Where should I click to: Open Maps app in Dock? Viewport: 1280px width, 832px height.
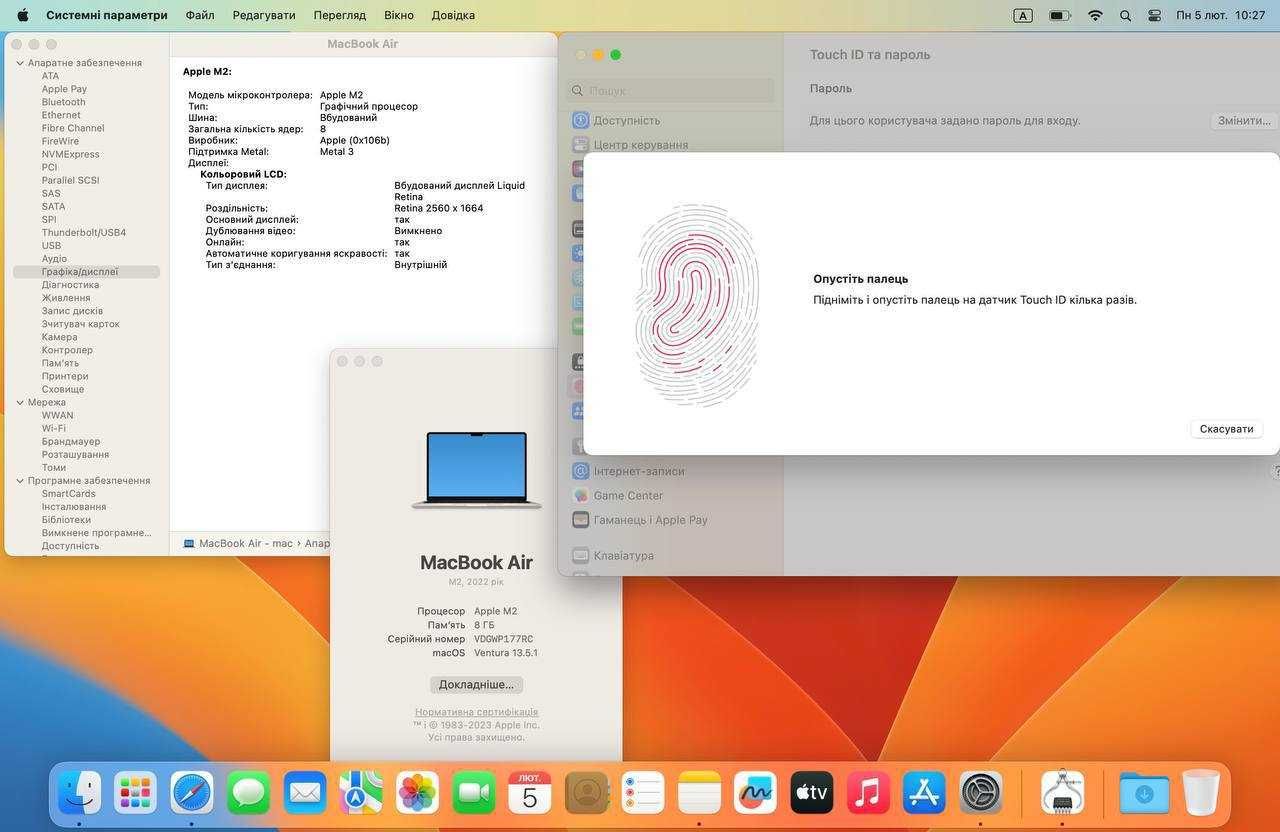pyautogui.click(x=361, y=793)
